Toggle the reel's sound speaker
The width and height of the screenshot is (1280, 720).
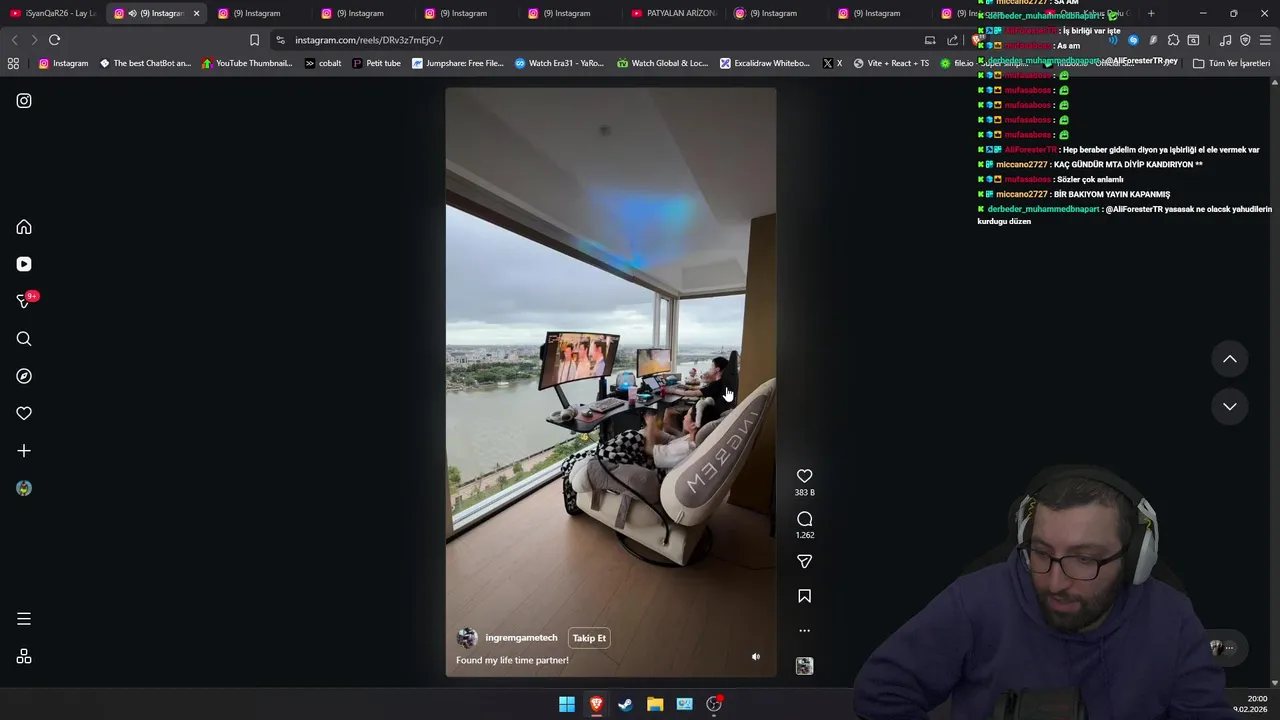pyautogui.click(x=756, y=657)
